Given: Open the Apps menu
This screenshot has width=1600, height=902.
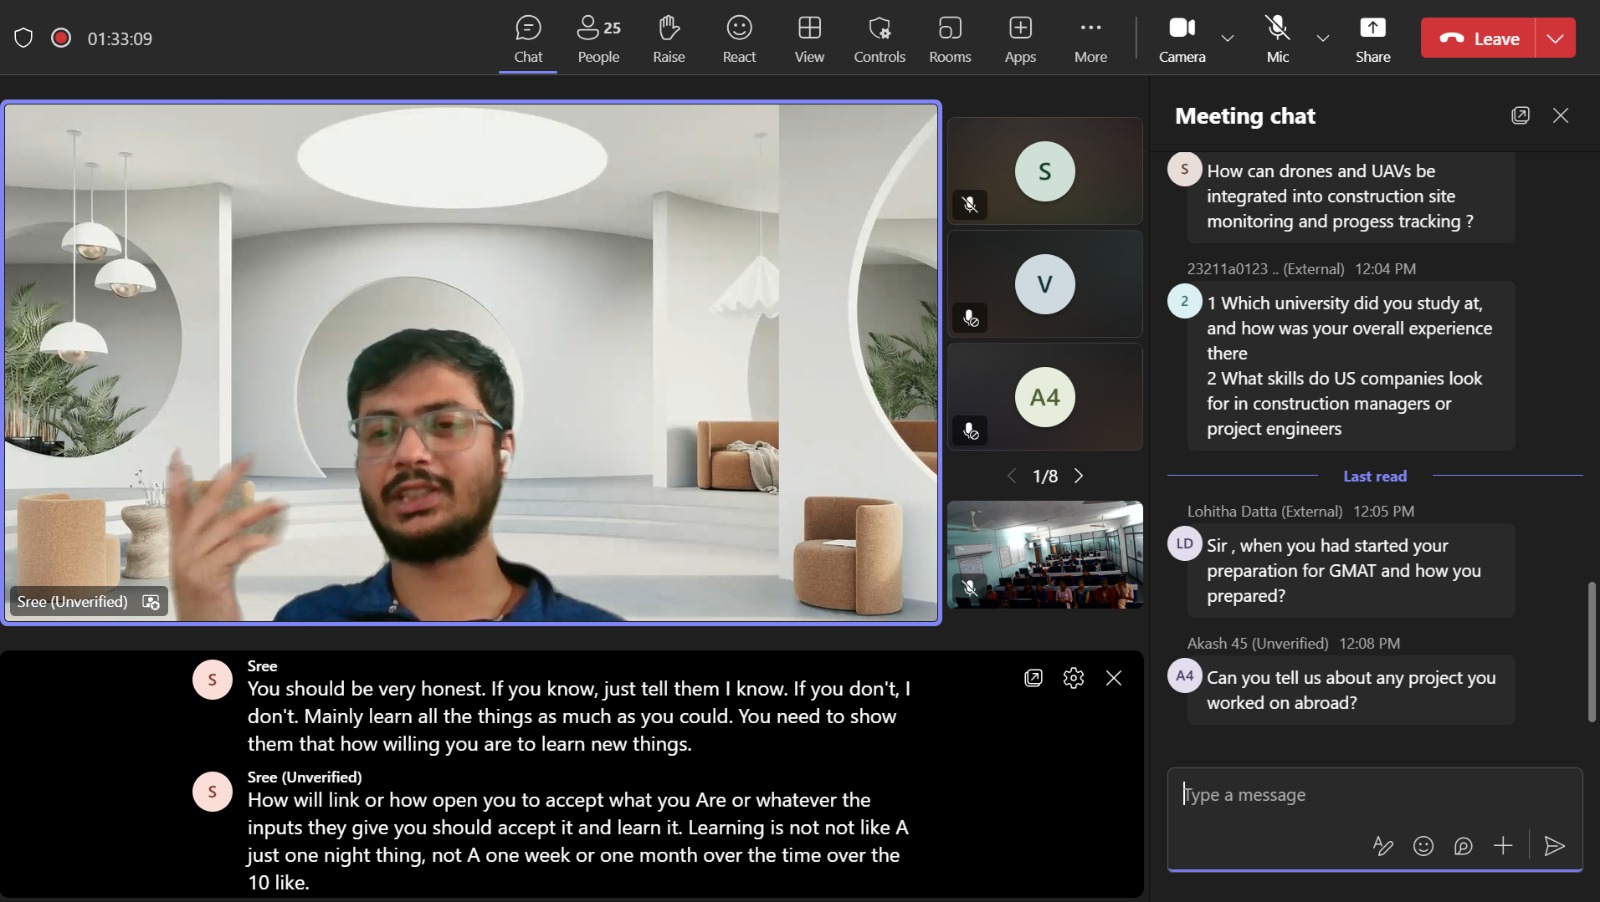Looking at the screenshot, I should tap(1020, 39).
